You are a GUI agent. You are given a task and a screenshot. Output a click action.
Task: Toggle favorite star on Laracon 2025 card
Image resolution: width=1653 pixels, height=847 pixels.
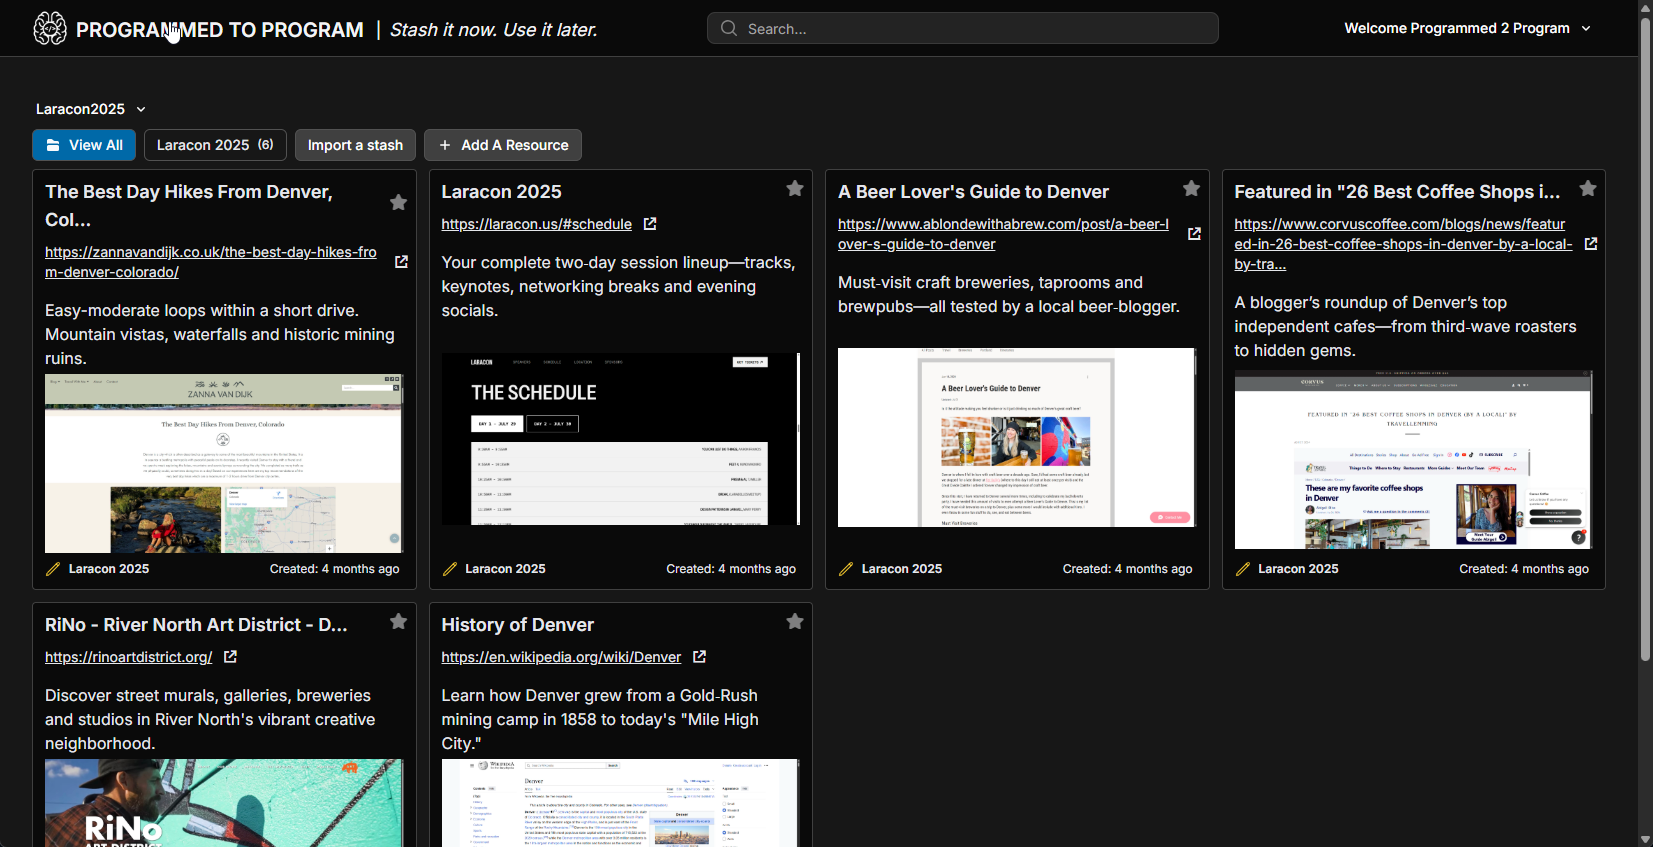pyautogui.click(x=795, y=189)
